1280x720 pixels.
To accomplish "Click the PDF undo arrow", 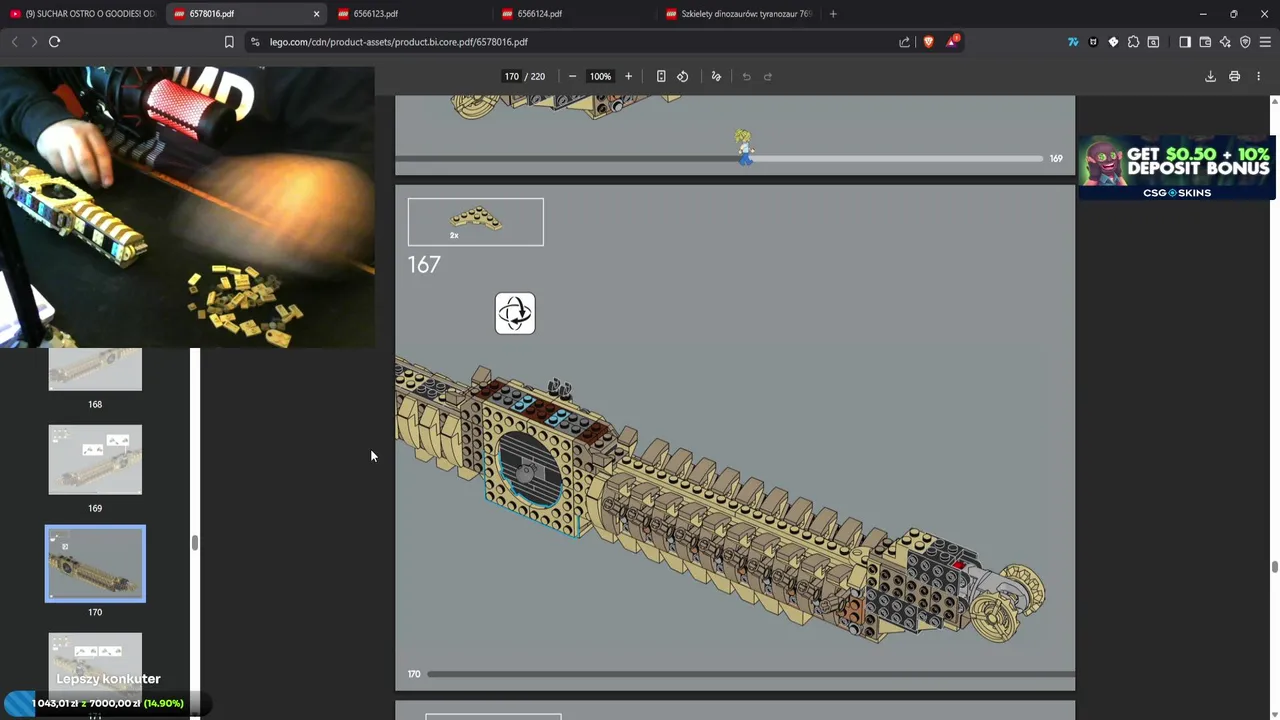I will 746,76.
